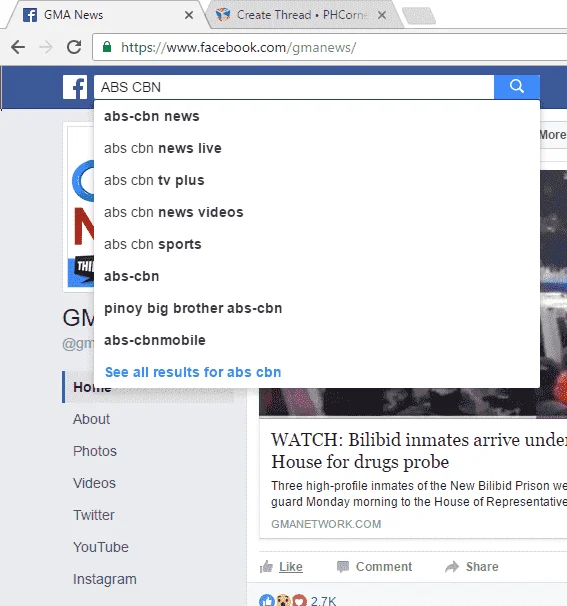
Task: Click the Comment text on the post
Action: click(x=384, y=567)
